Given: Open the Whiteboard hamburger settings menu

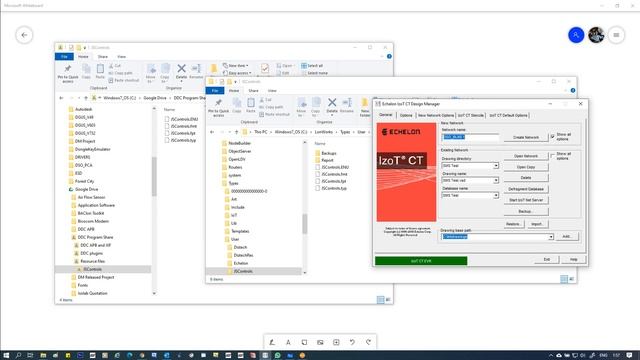Looking at the screenshot, I should [616, 35].
